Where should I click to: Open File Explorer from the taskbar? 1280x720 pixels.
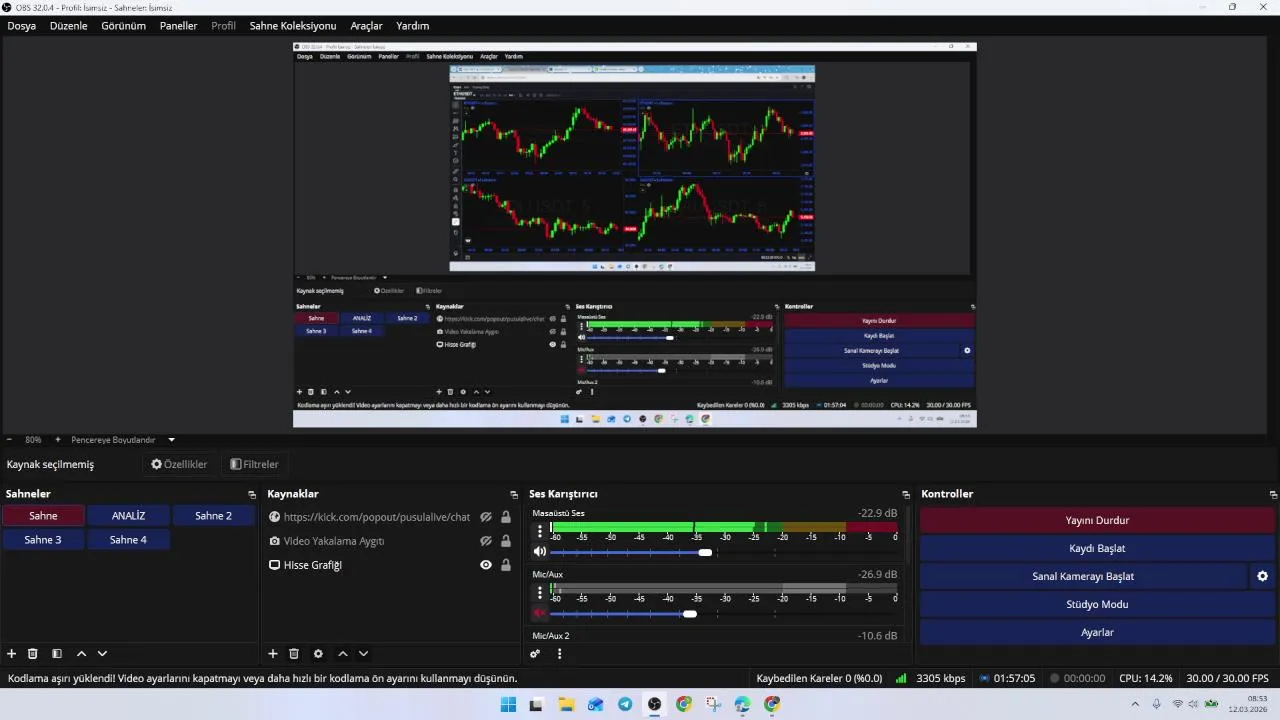(x=566, y=704)
